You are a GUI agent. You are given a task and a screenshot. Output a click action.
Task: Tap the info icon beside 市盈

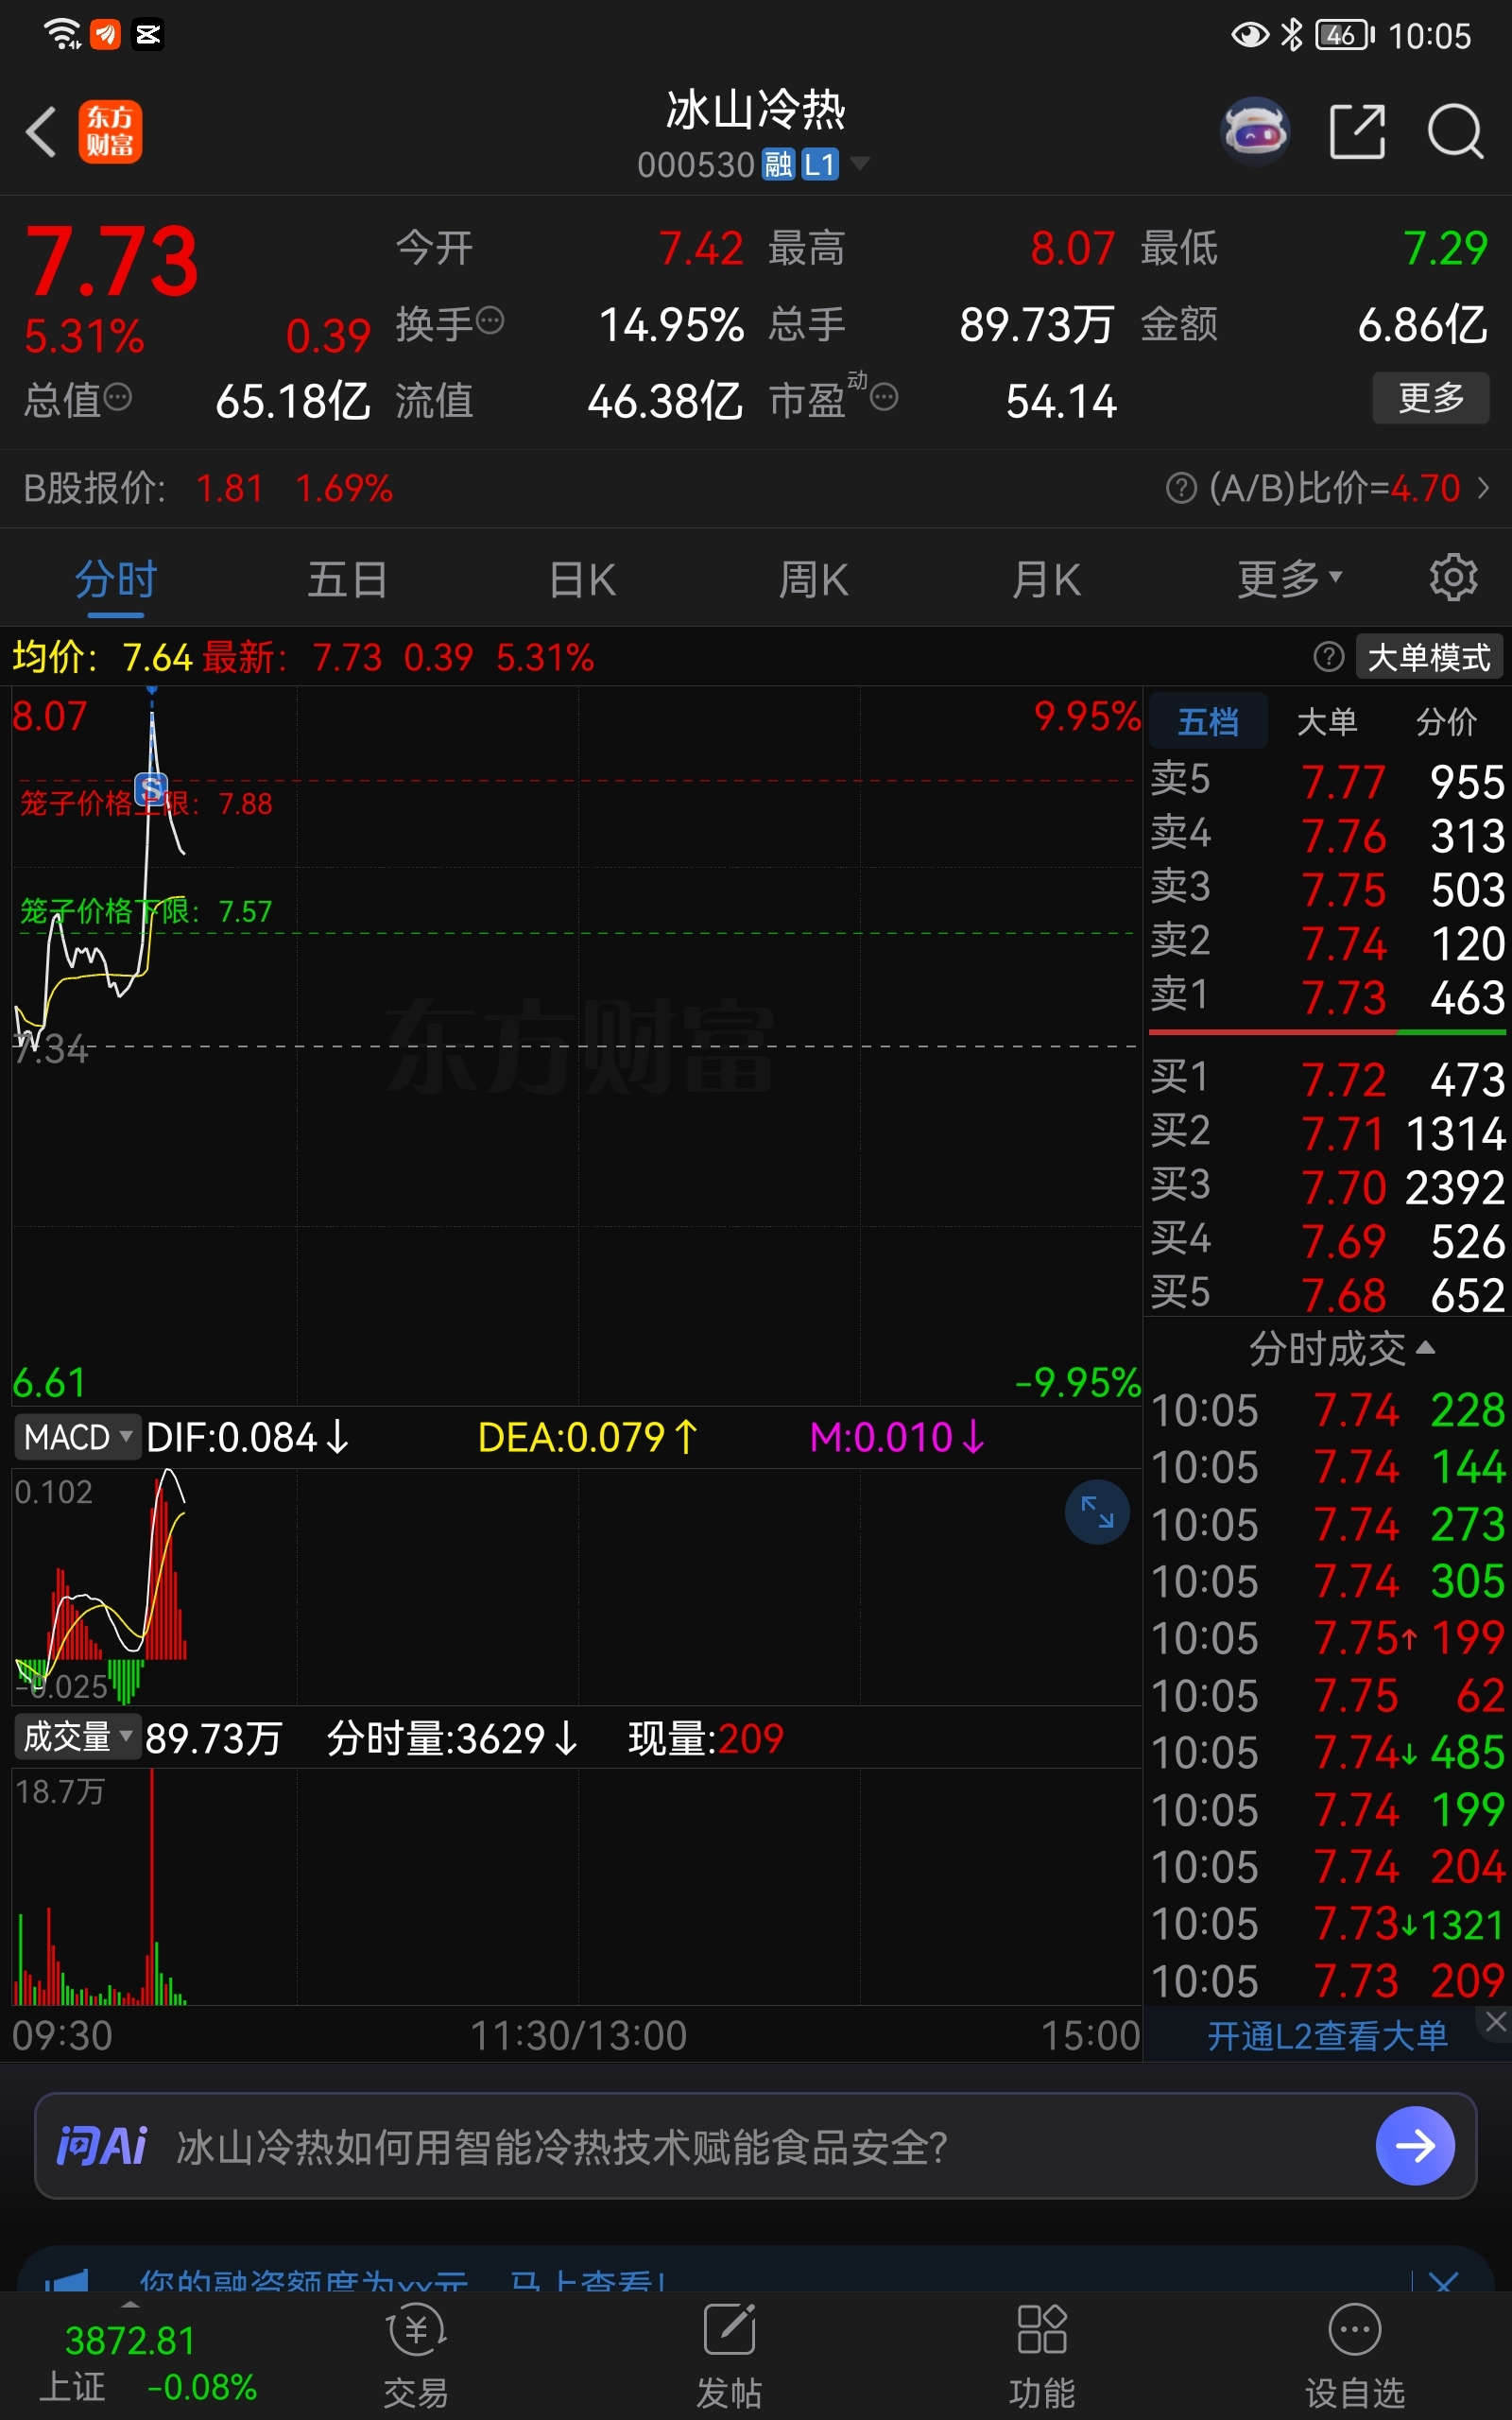click(x=884, y=397)
